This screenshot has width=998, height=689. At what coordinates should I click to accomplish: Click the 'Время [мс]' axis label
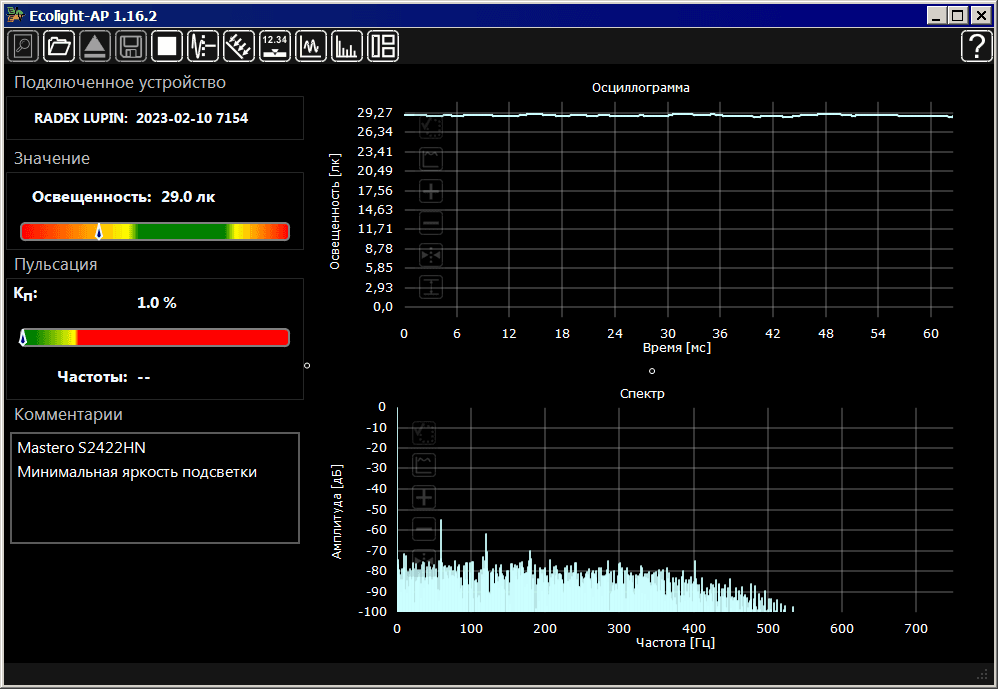click(x=677, y=347)
